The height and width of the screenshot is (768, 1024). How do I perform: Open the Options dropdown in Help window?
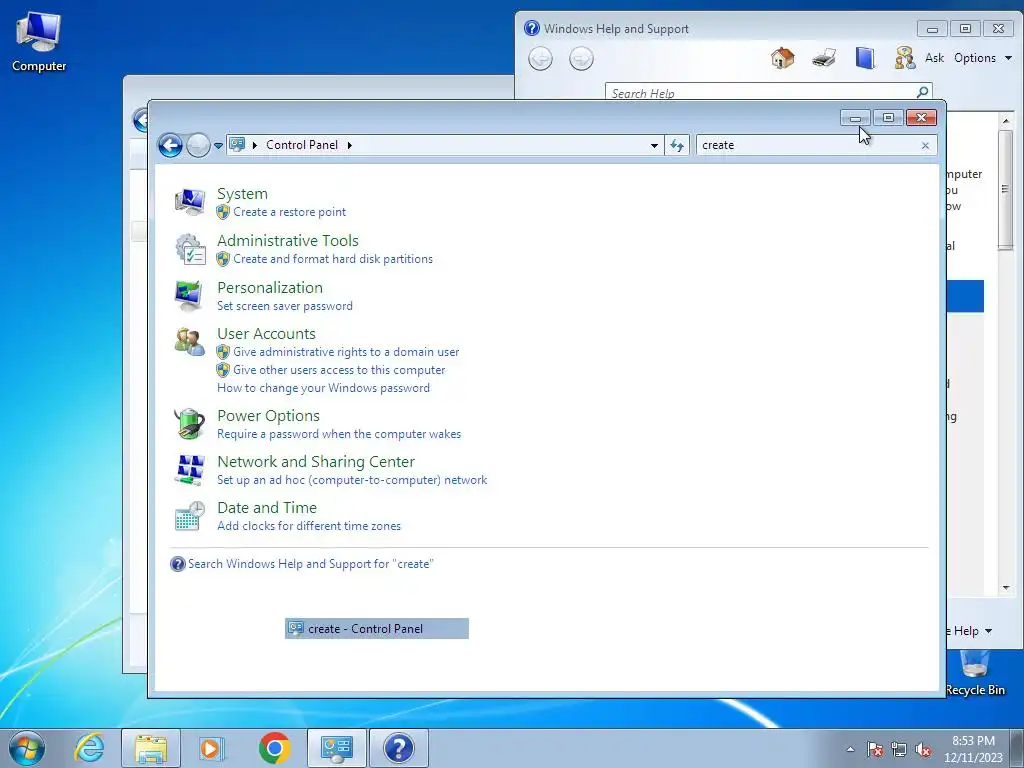point(983,58)
